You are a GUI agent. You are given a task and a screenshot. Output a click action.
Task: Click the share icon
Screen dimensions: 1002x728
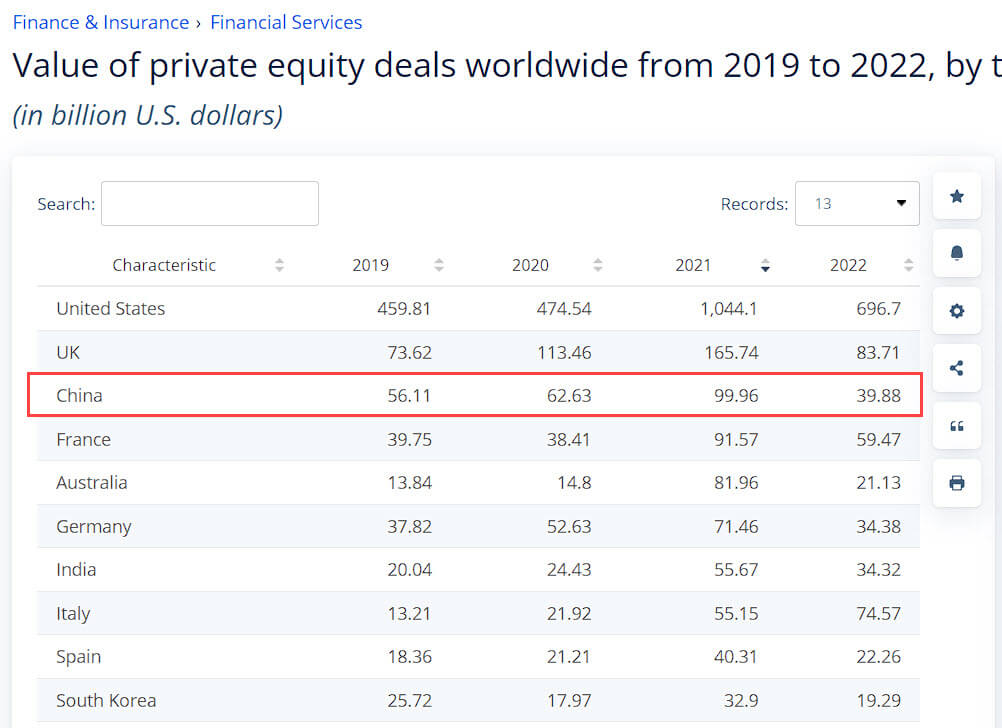[x=957, y=368]
